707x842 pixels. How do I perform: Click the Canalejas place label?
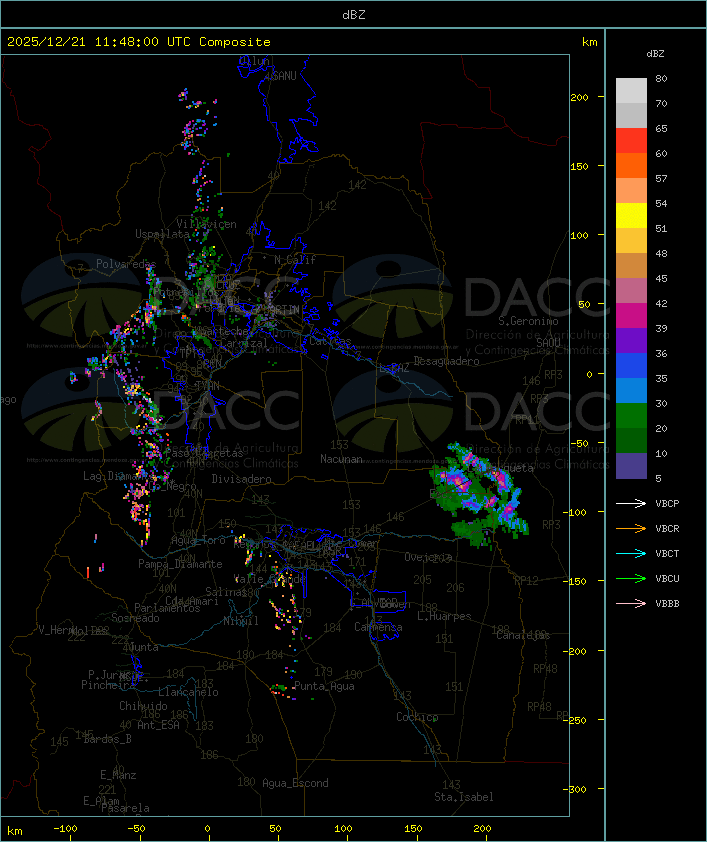[523, 635]
